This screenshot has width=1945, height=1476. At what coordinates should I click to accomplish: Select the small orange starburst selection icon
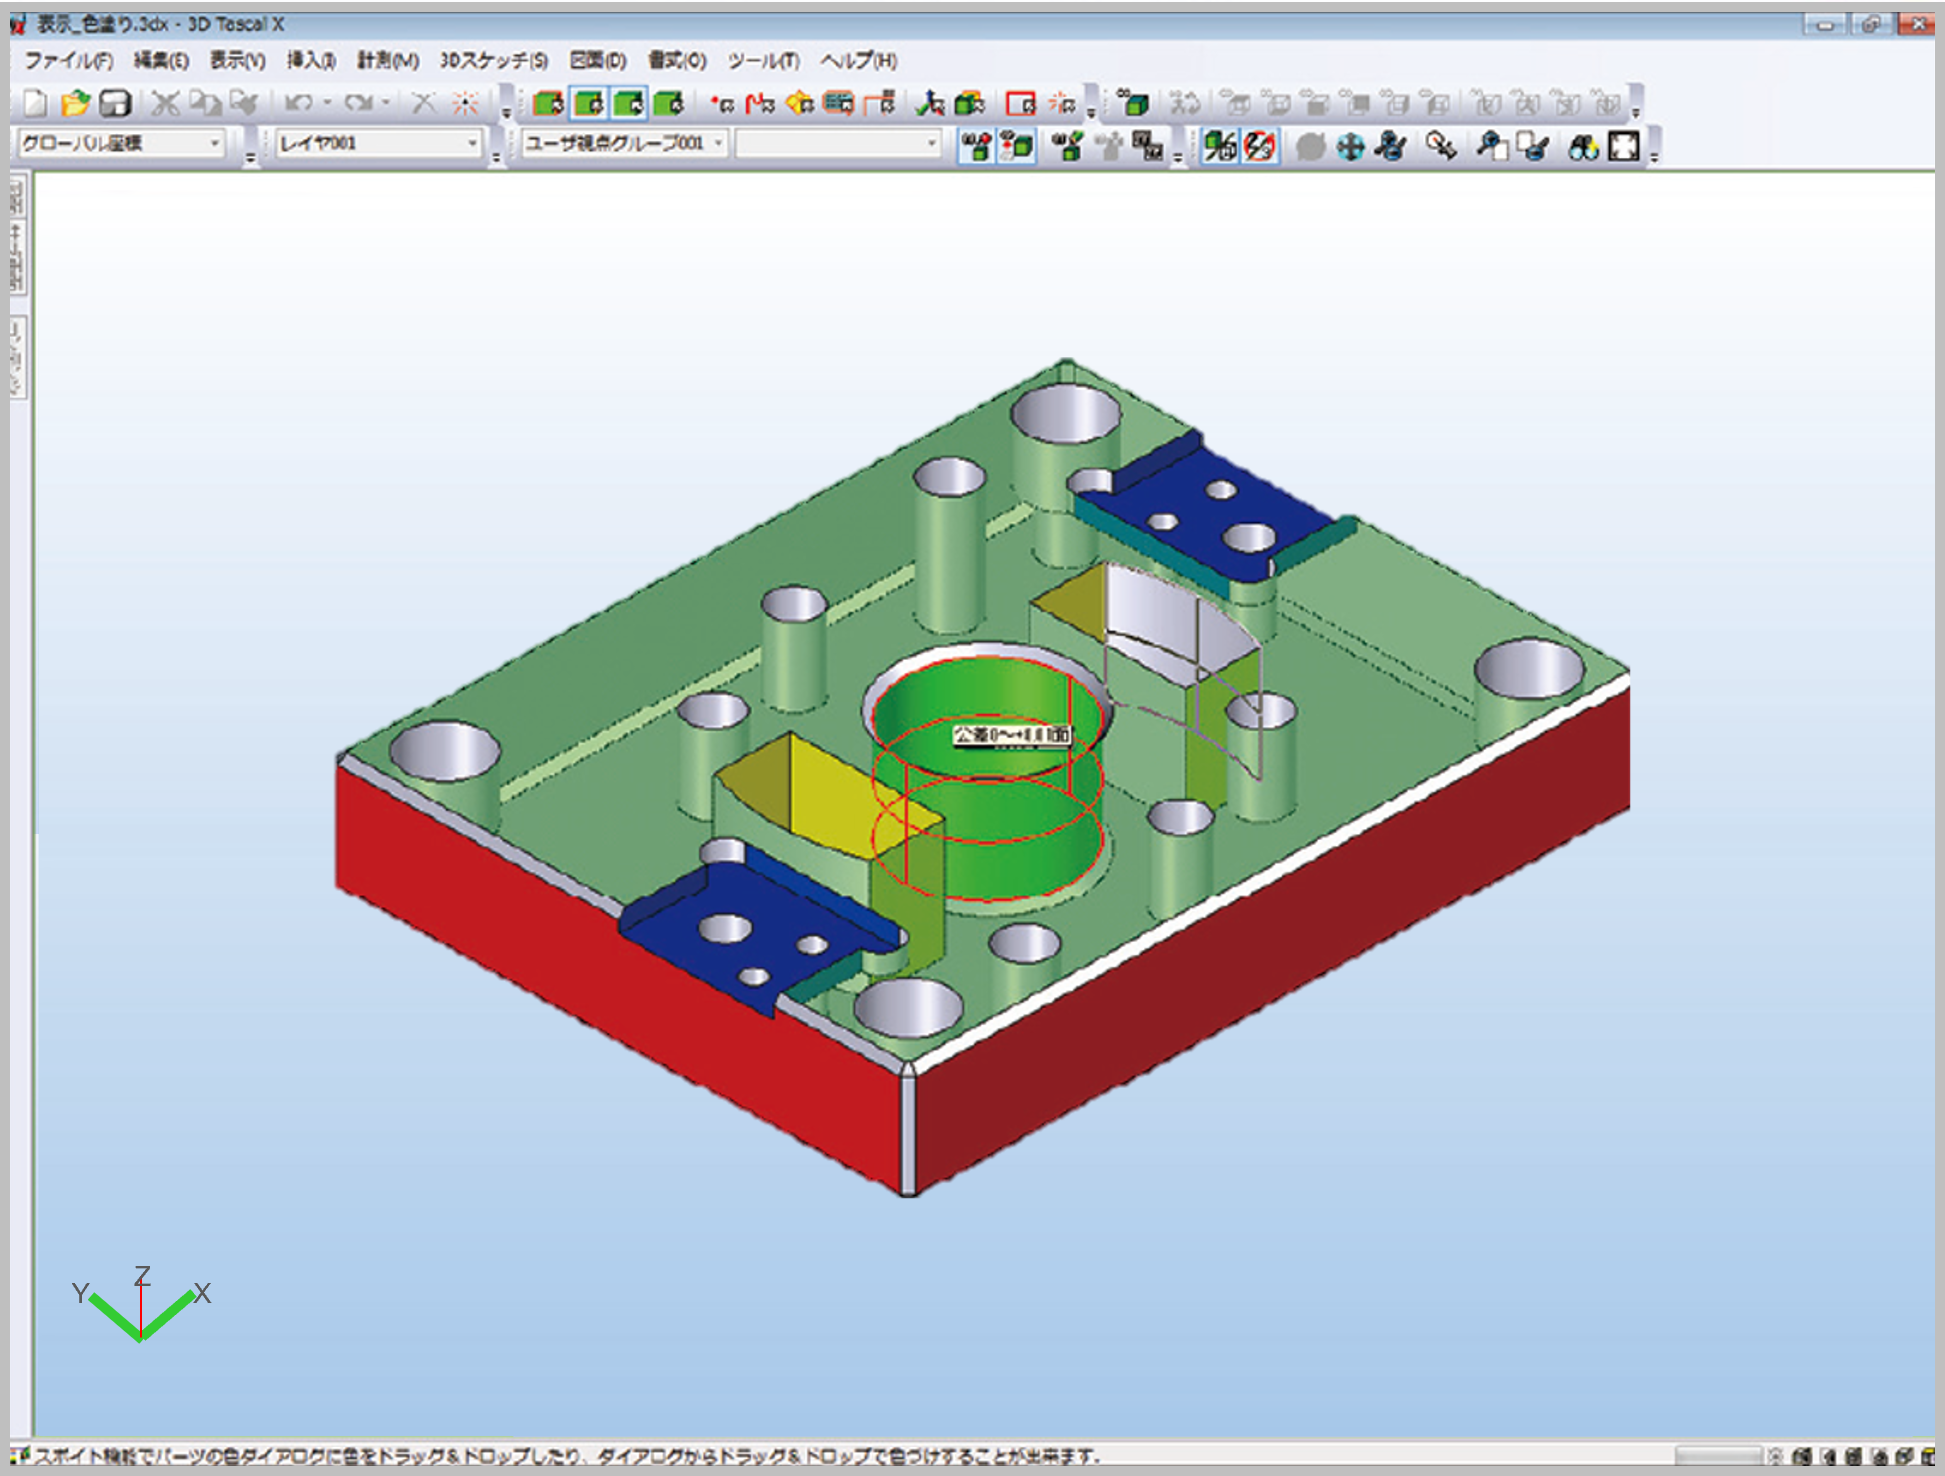pyautogui.click(x=1062, y=103)
